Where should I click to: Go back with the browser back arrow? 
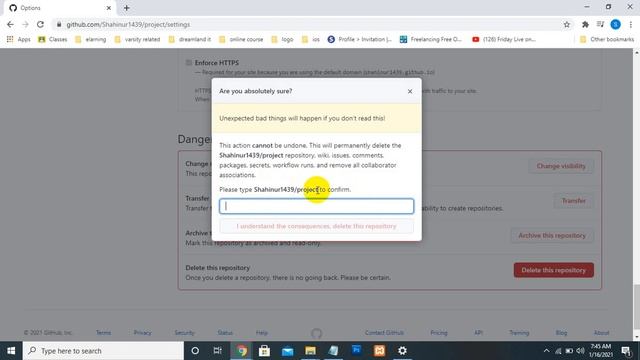[x=10, y=24]
